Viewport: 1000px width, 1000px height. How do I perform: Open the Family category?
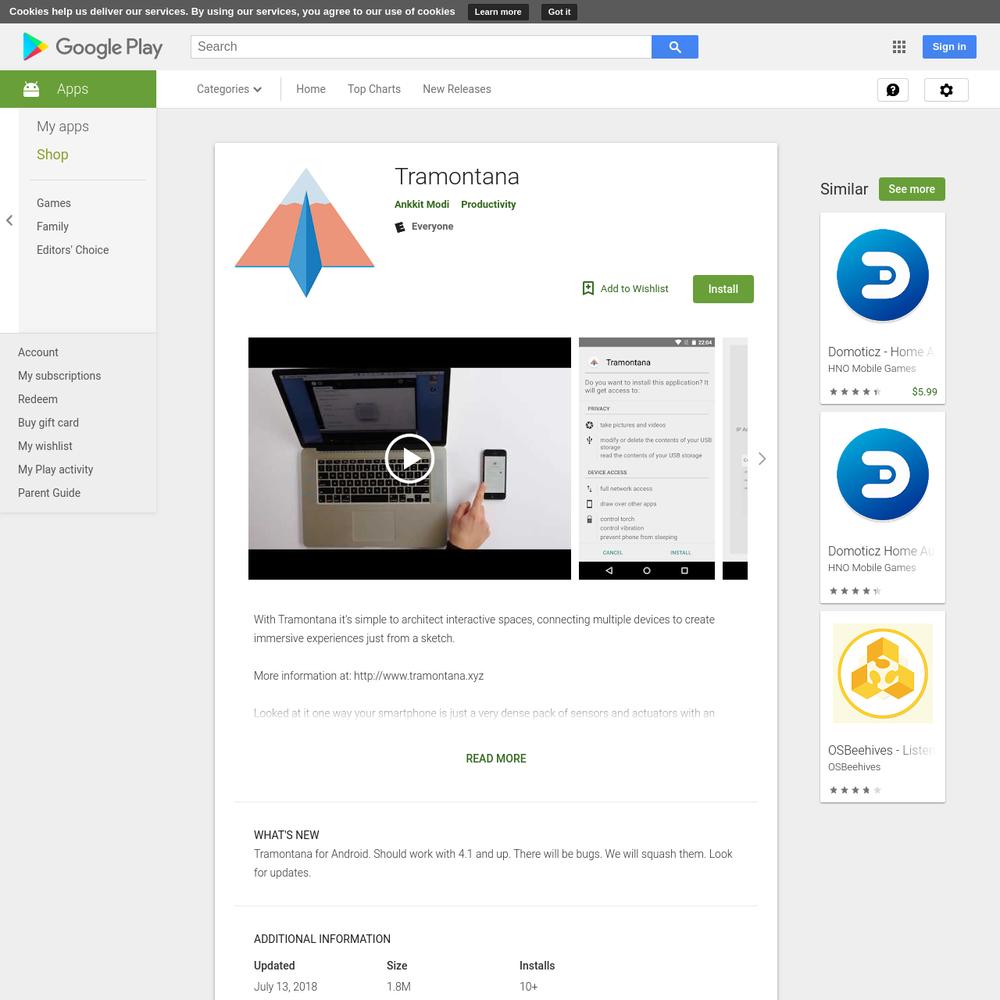(x=52, y=226)
